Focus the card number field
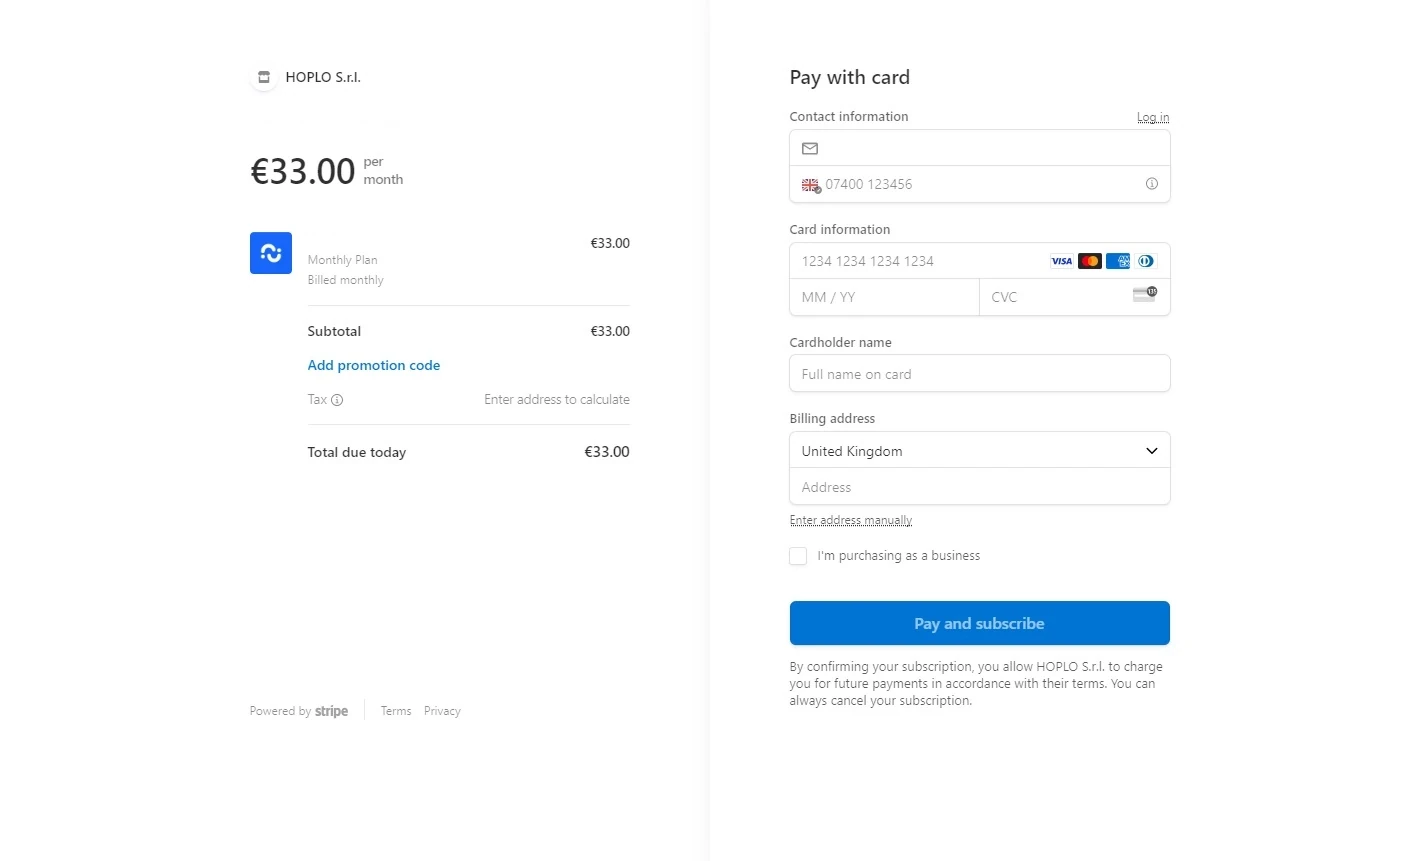This screenshot has height=861, width=1420. 920,261
